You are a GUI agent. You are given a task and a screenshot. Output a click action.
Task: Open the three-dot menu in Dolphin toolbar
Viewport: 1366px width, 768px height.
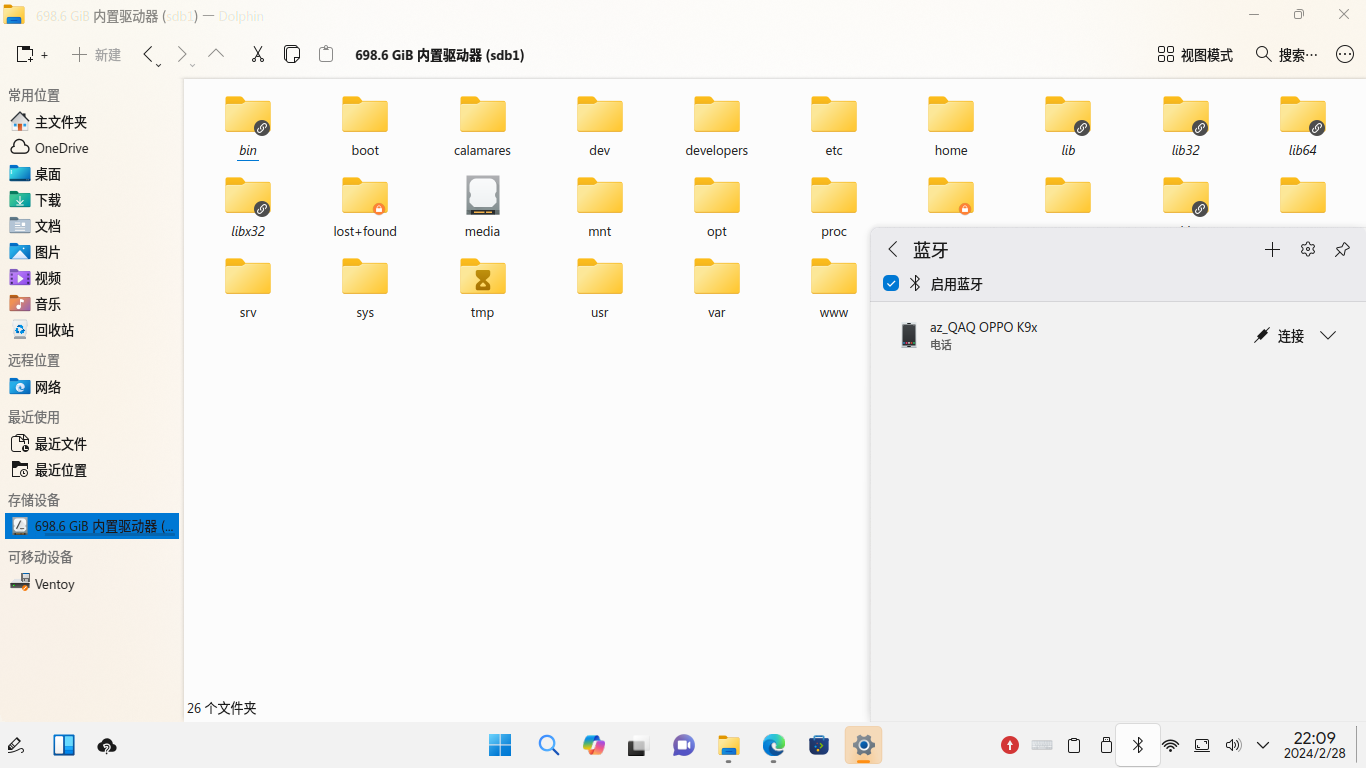coord(1345,55)
